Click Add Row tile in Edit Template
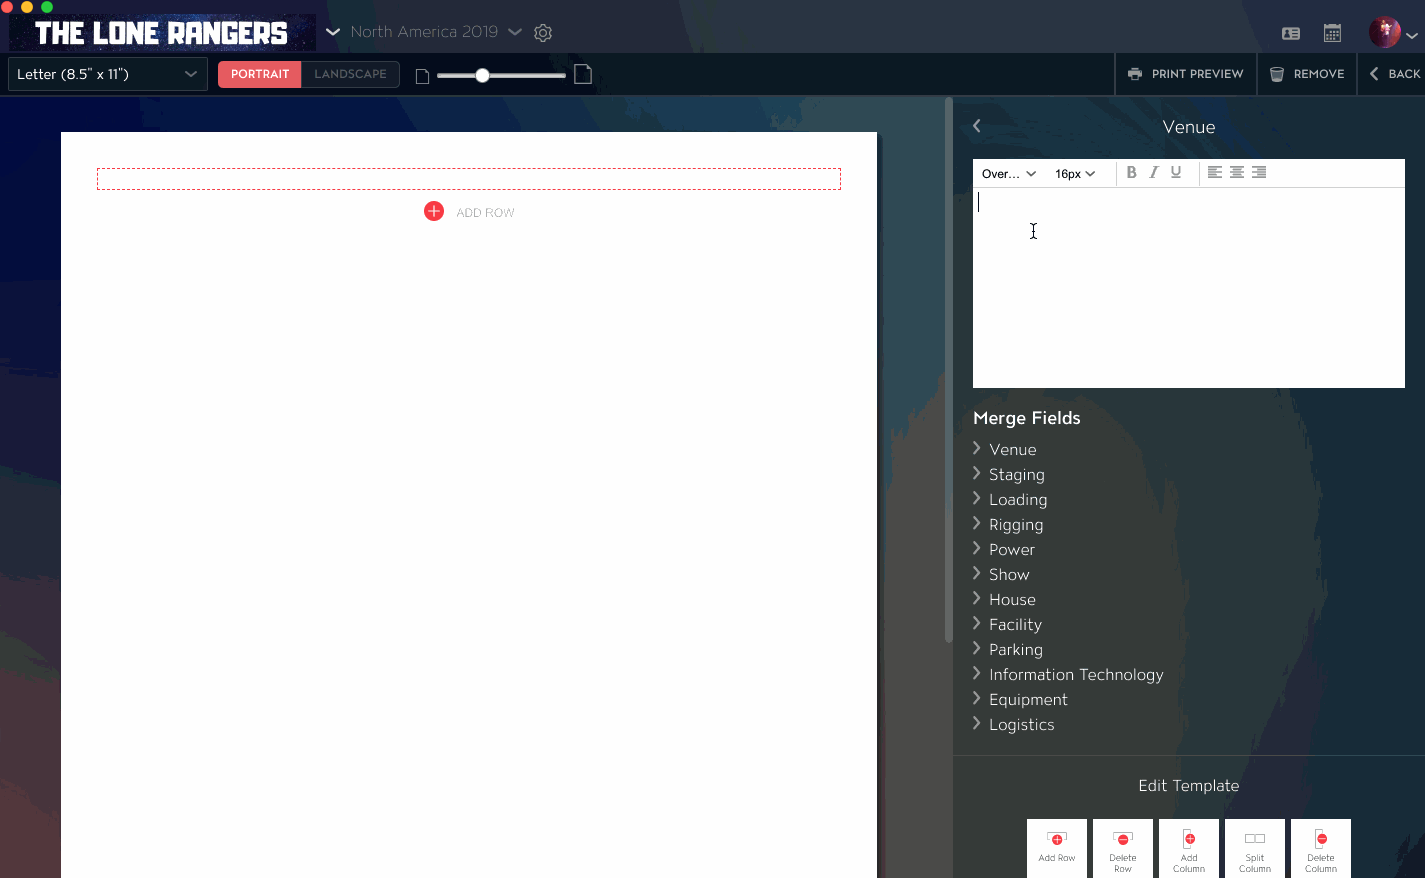1425x878 pixels. pos(1057,848)
